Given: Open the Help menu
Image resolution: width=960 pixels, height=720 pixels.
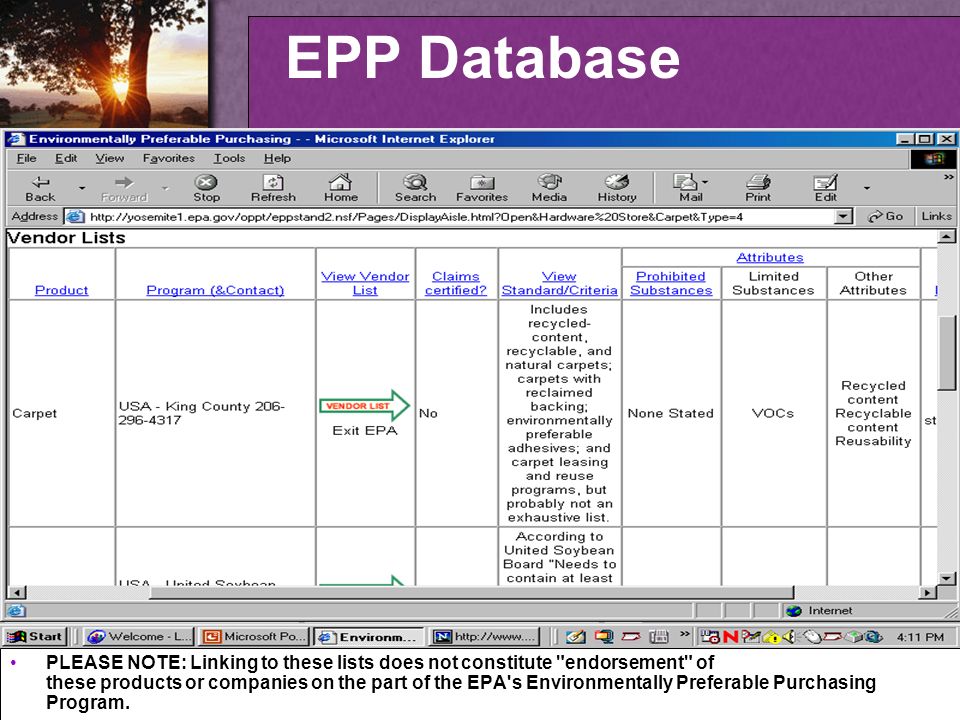Looking at the screenshot, I should pyautogui.click(x=277, y=159).
